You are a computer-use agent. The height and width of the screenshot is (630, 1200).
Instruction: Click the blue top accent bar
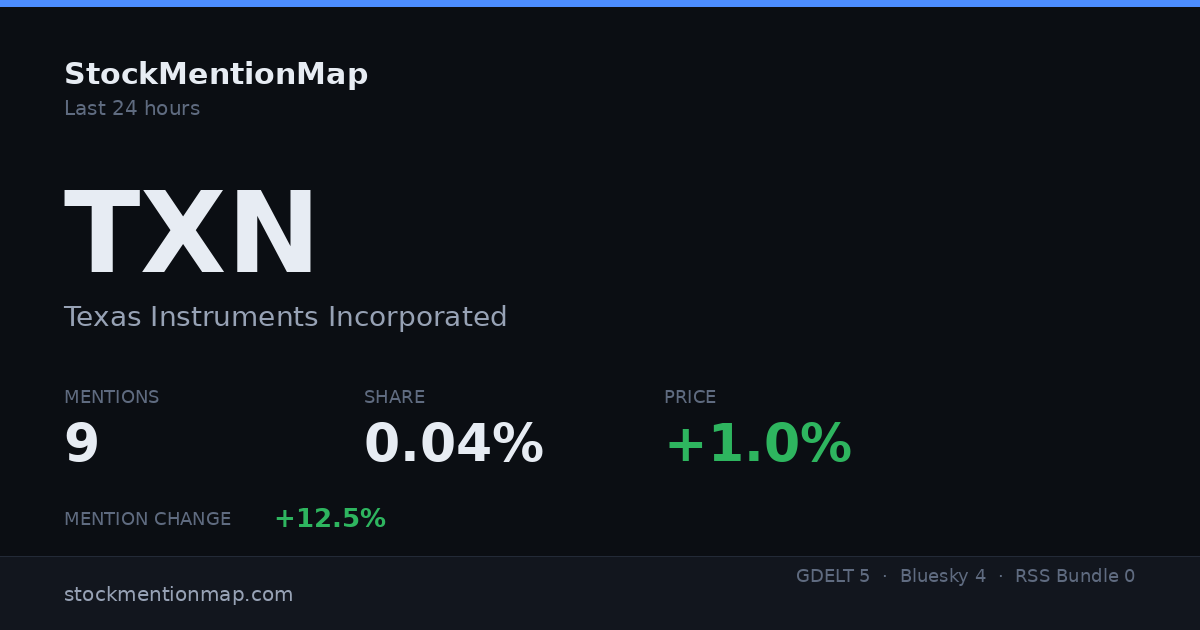pos(600,3)
